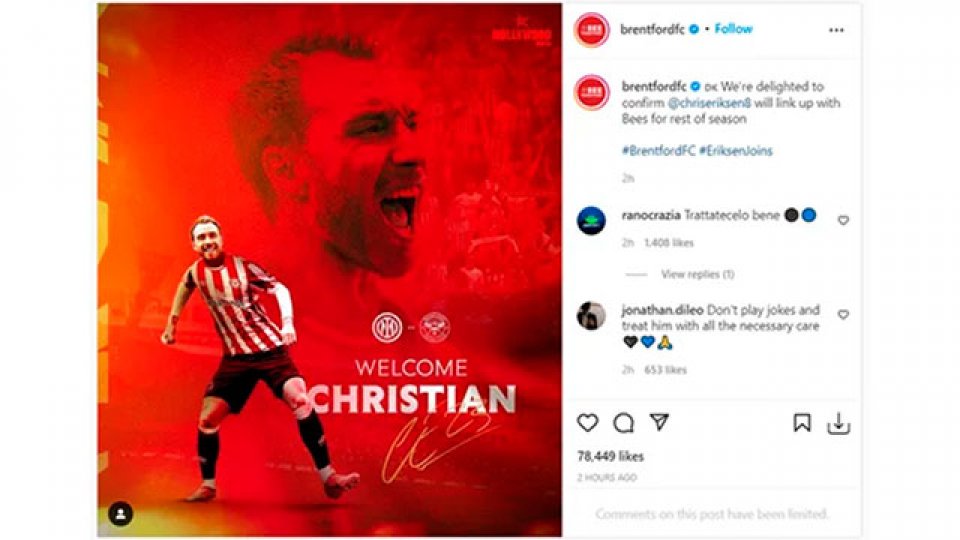Open the #EriksenJoins hashtag
Image resolution: width=960 pixels, height=540 pixels.
tap(735, 151)
